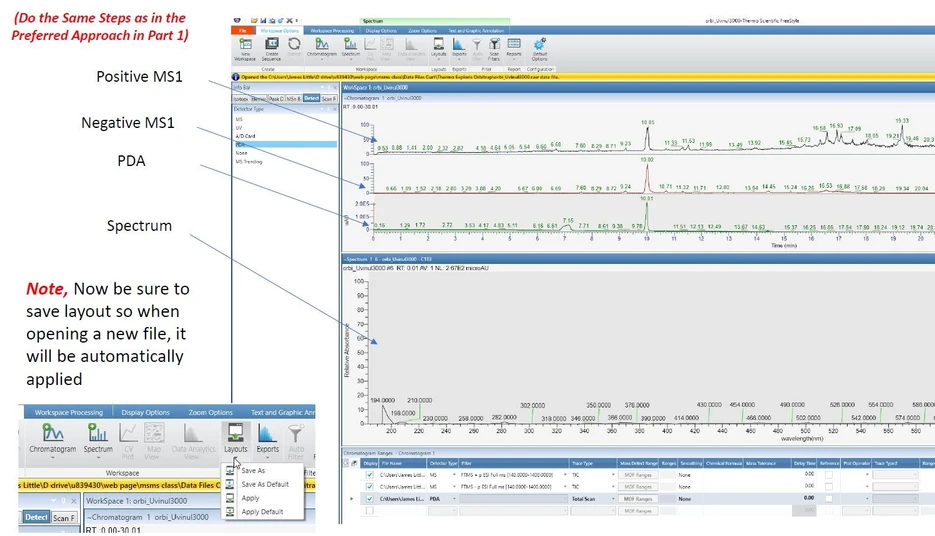Select UV in the Detector Type list
The height and width of the screenshot is (536, 935).
239,127
